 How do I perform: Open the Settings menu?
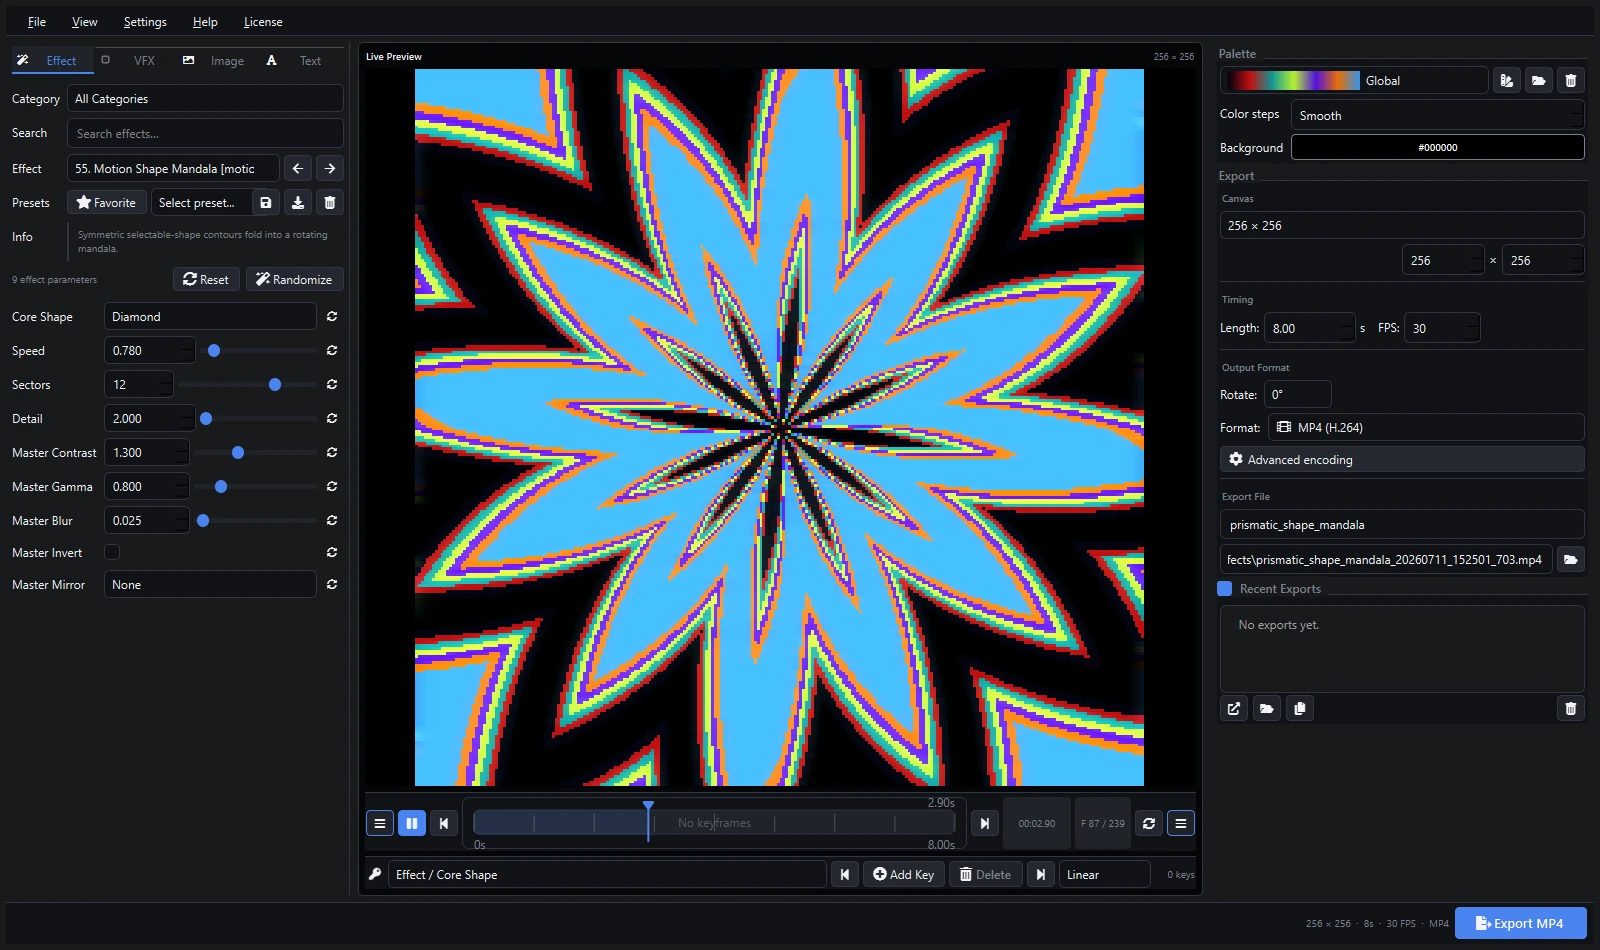[x=145, y=22]
